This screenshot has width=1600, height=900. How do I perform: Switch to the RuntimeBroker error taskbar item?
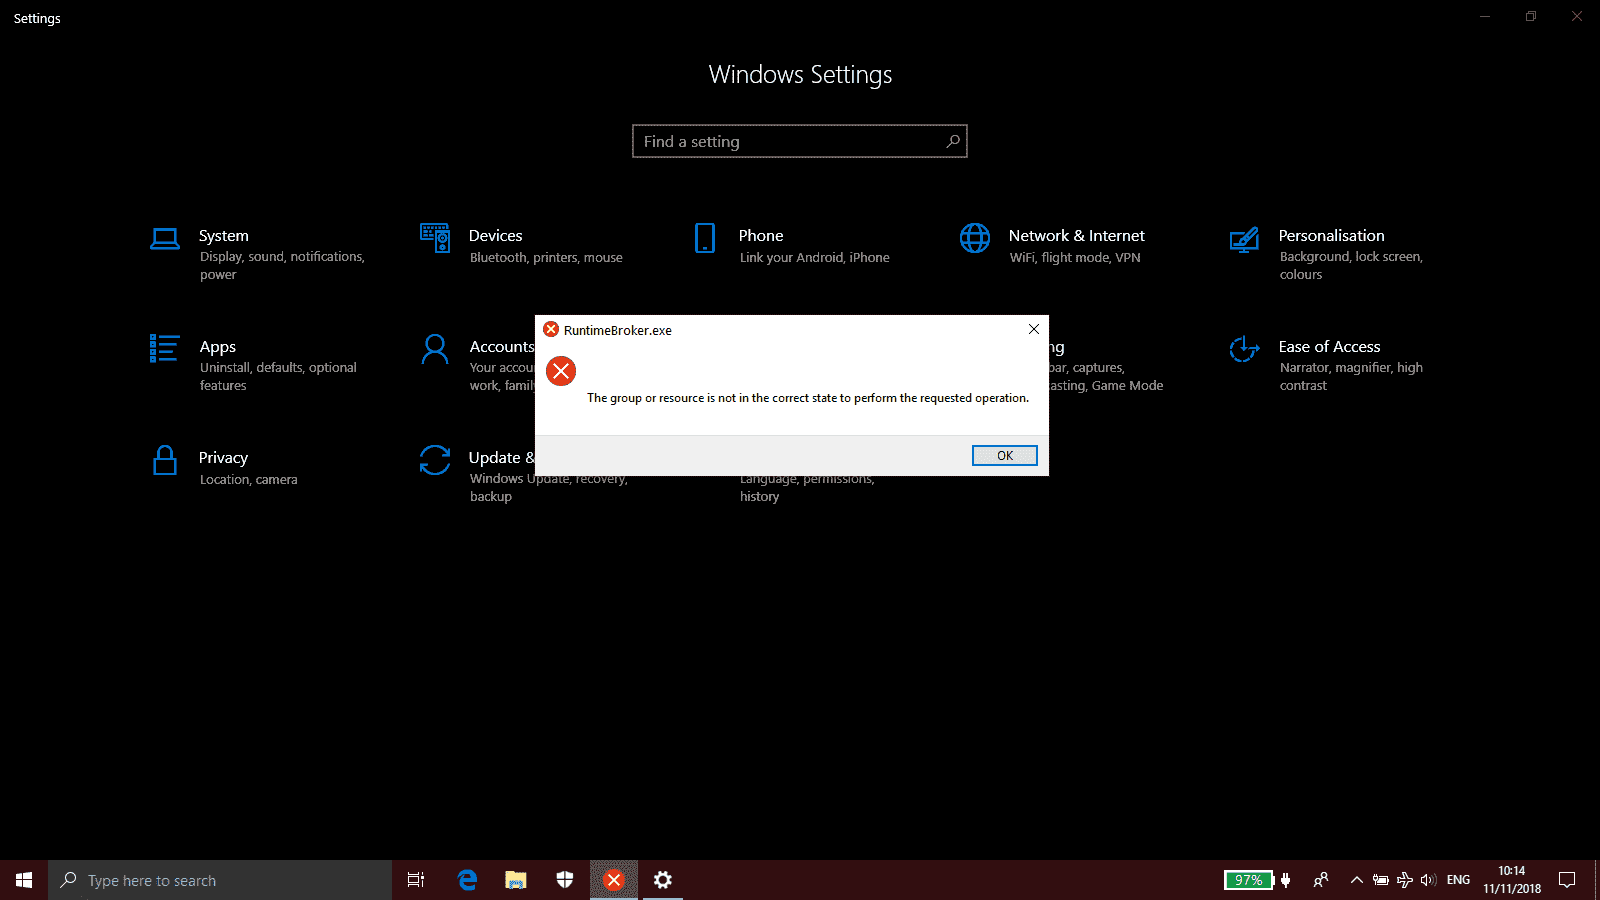click(x=614, y=880)
